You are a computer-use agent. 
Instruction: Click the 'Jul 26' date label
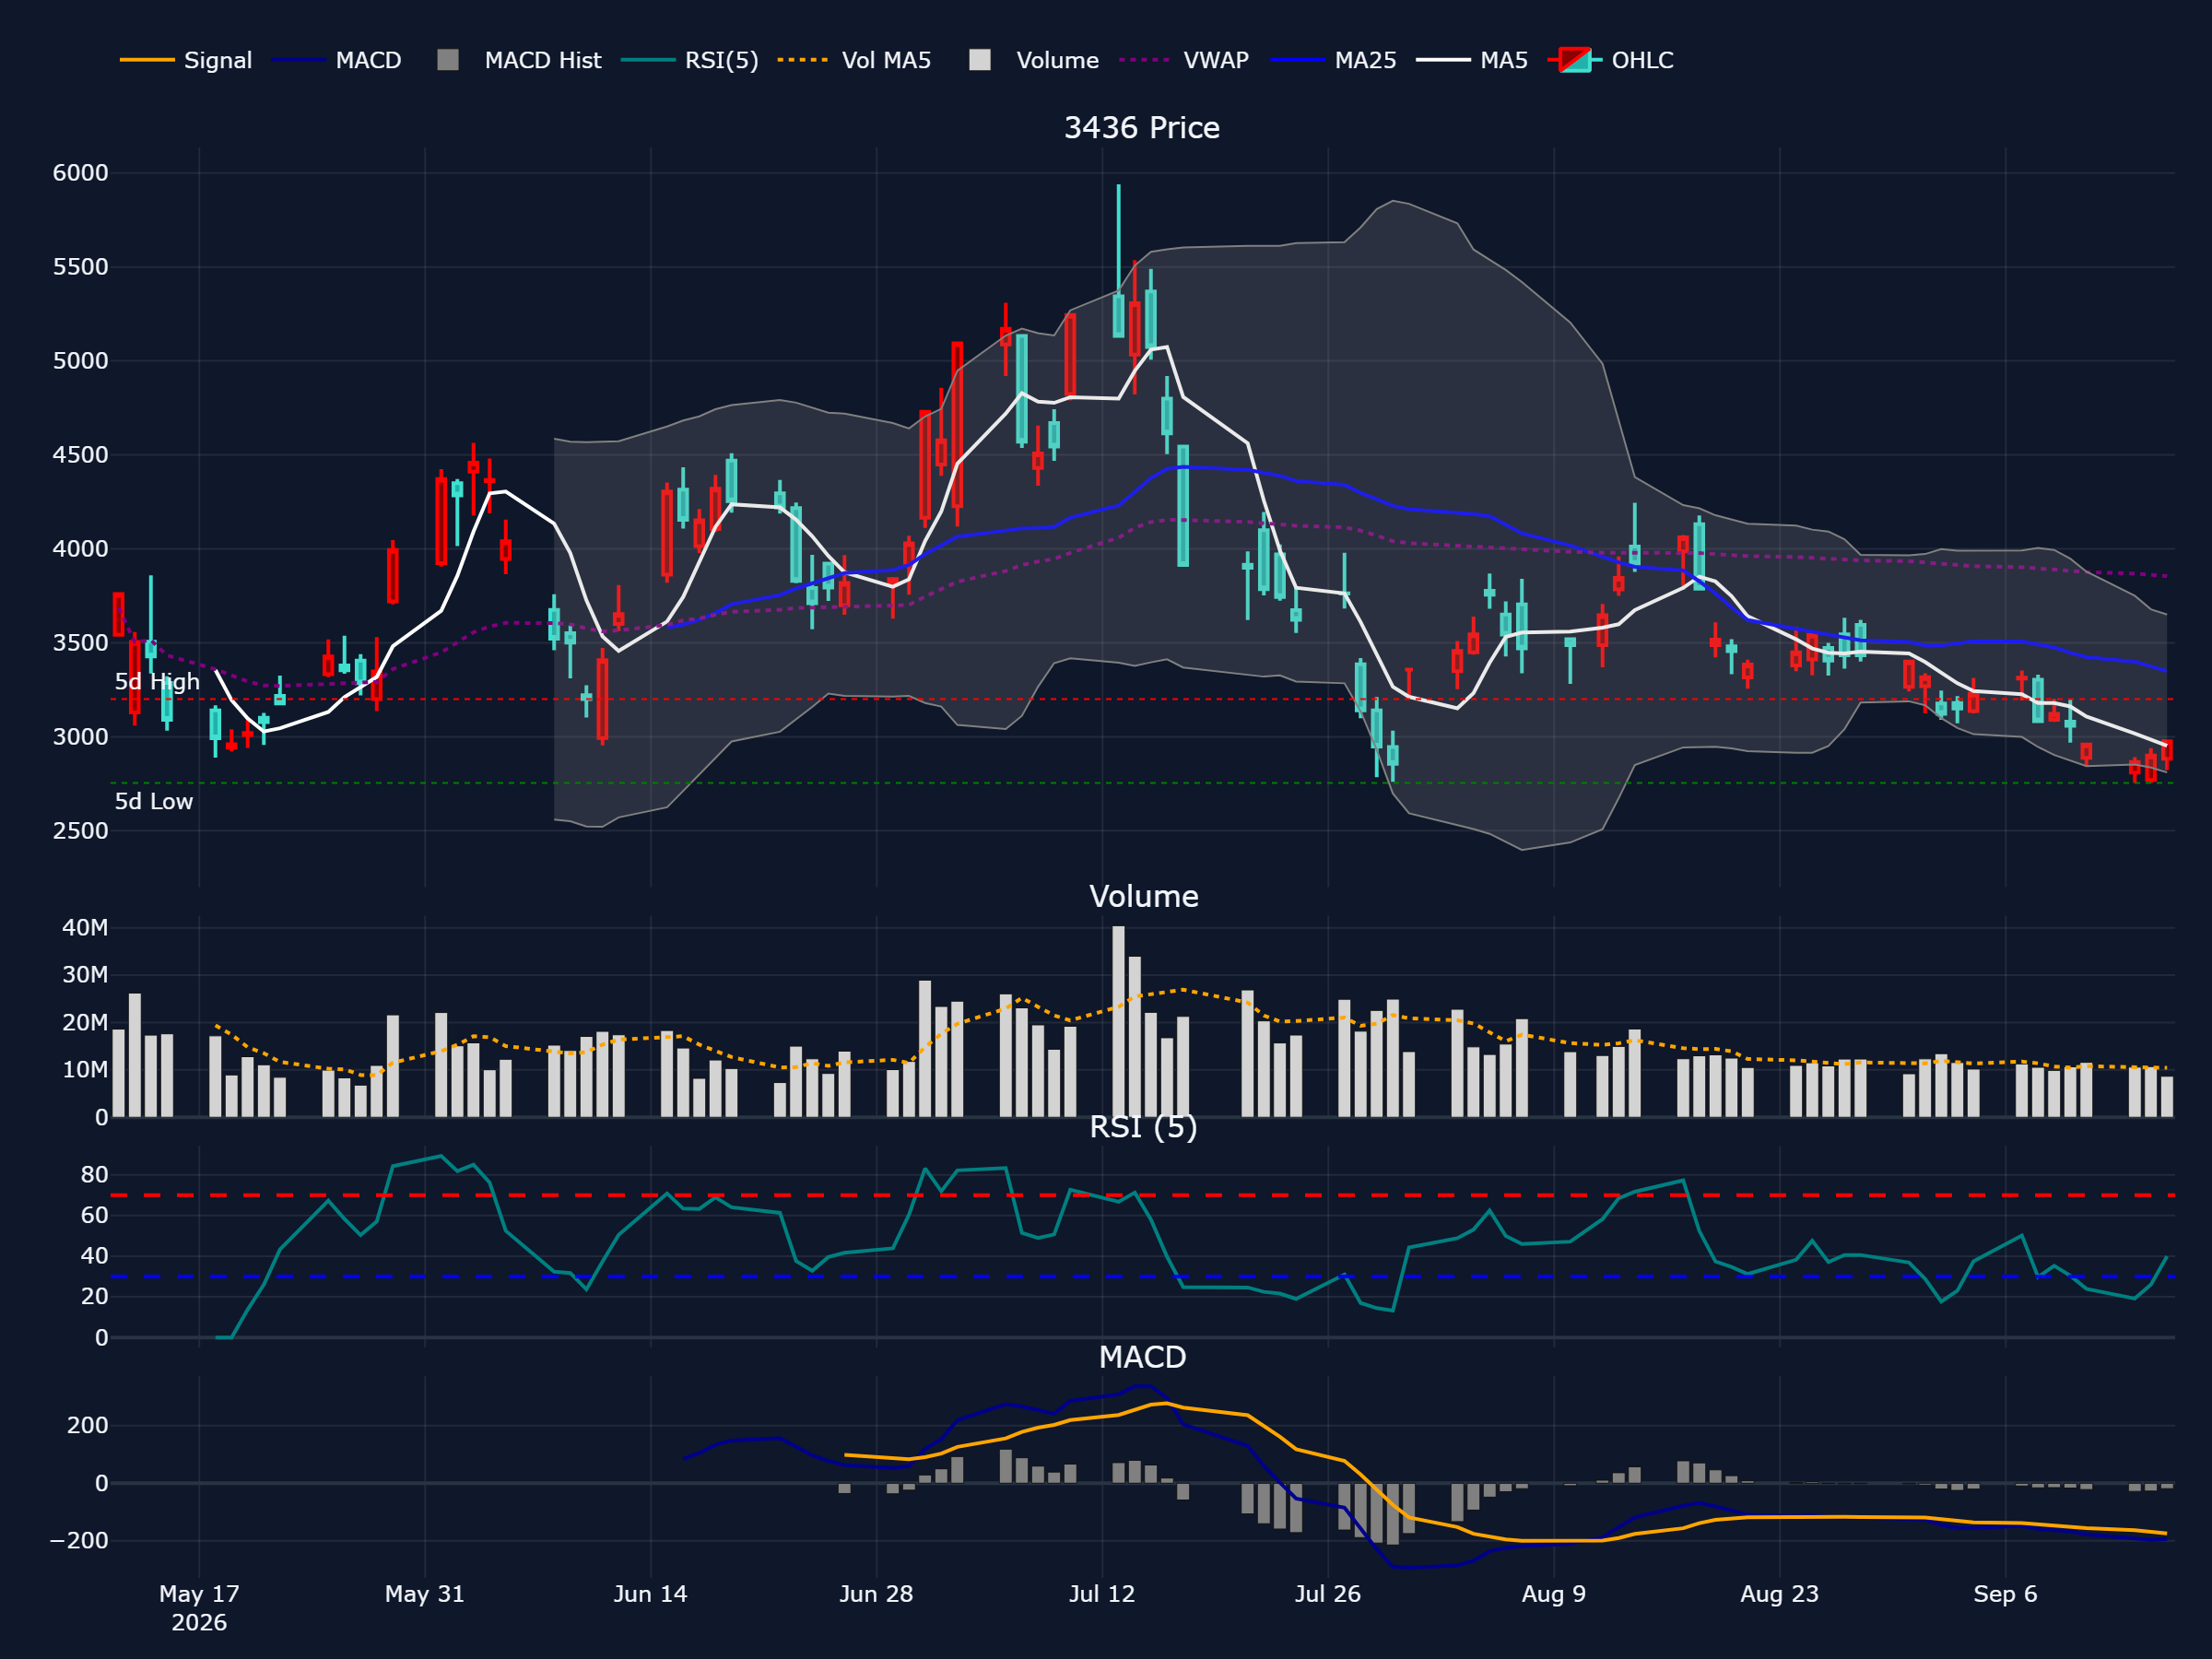[x=1328, y=1594]
